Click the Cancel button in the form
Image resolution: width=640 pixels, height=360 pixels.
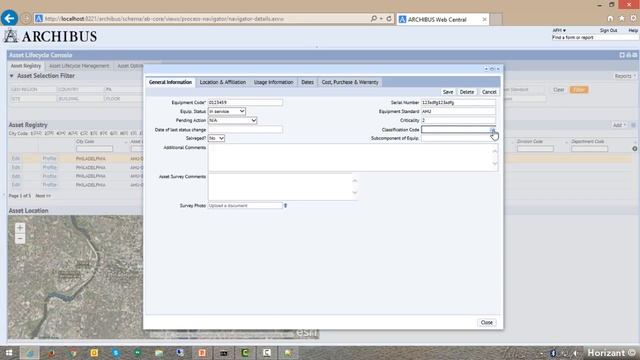coord(489,92)
